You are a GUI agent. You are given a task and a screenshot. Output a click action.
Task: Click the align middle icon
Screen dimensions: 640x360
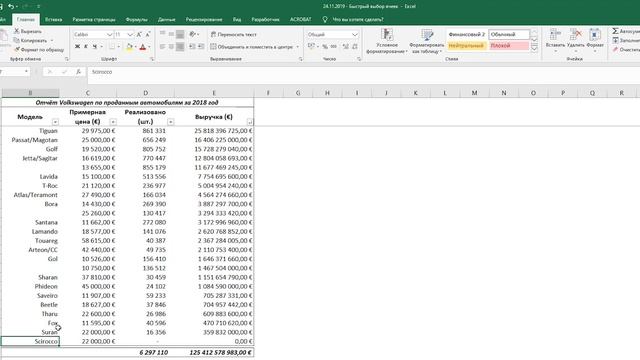click(x=171, y=34)
